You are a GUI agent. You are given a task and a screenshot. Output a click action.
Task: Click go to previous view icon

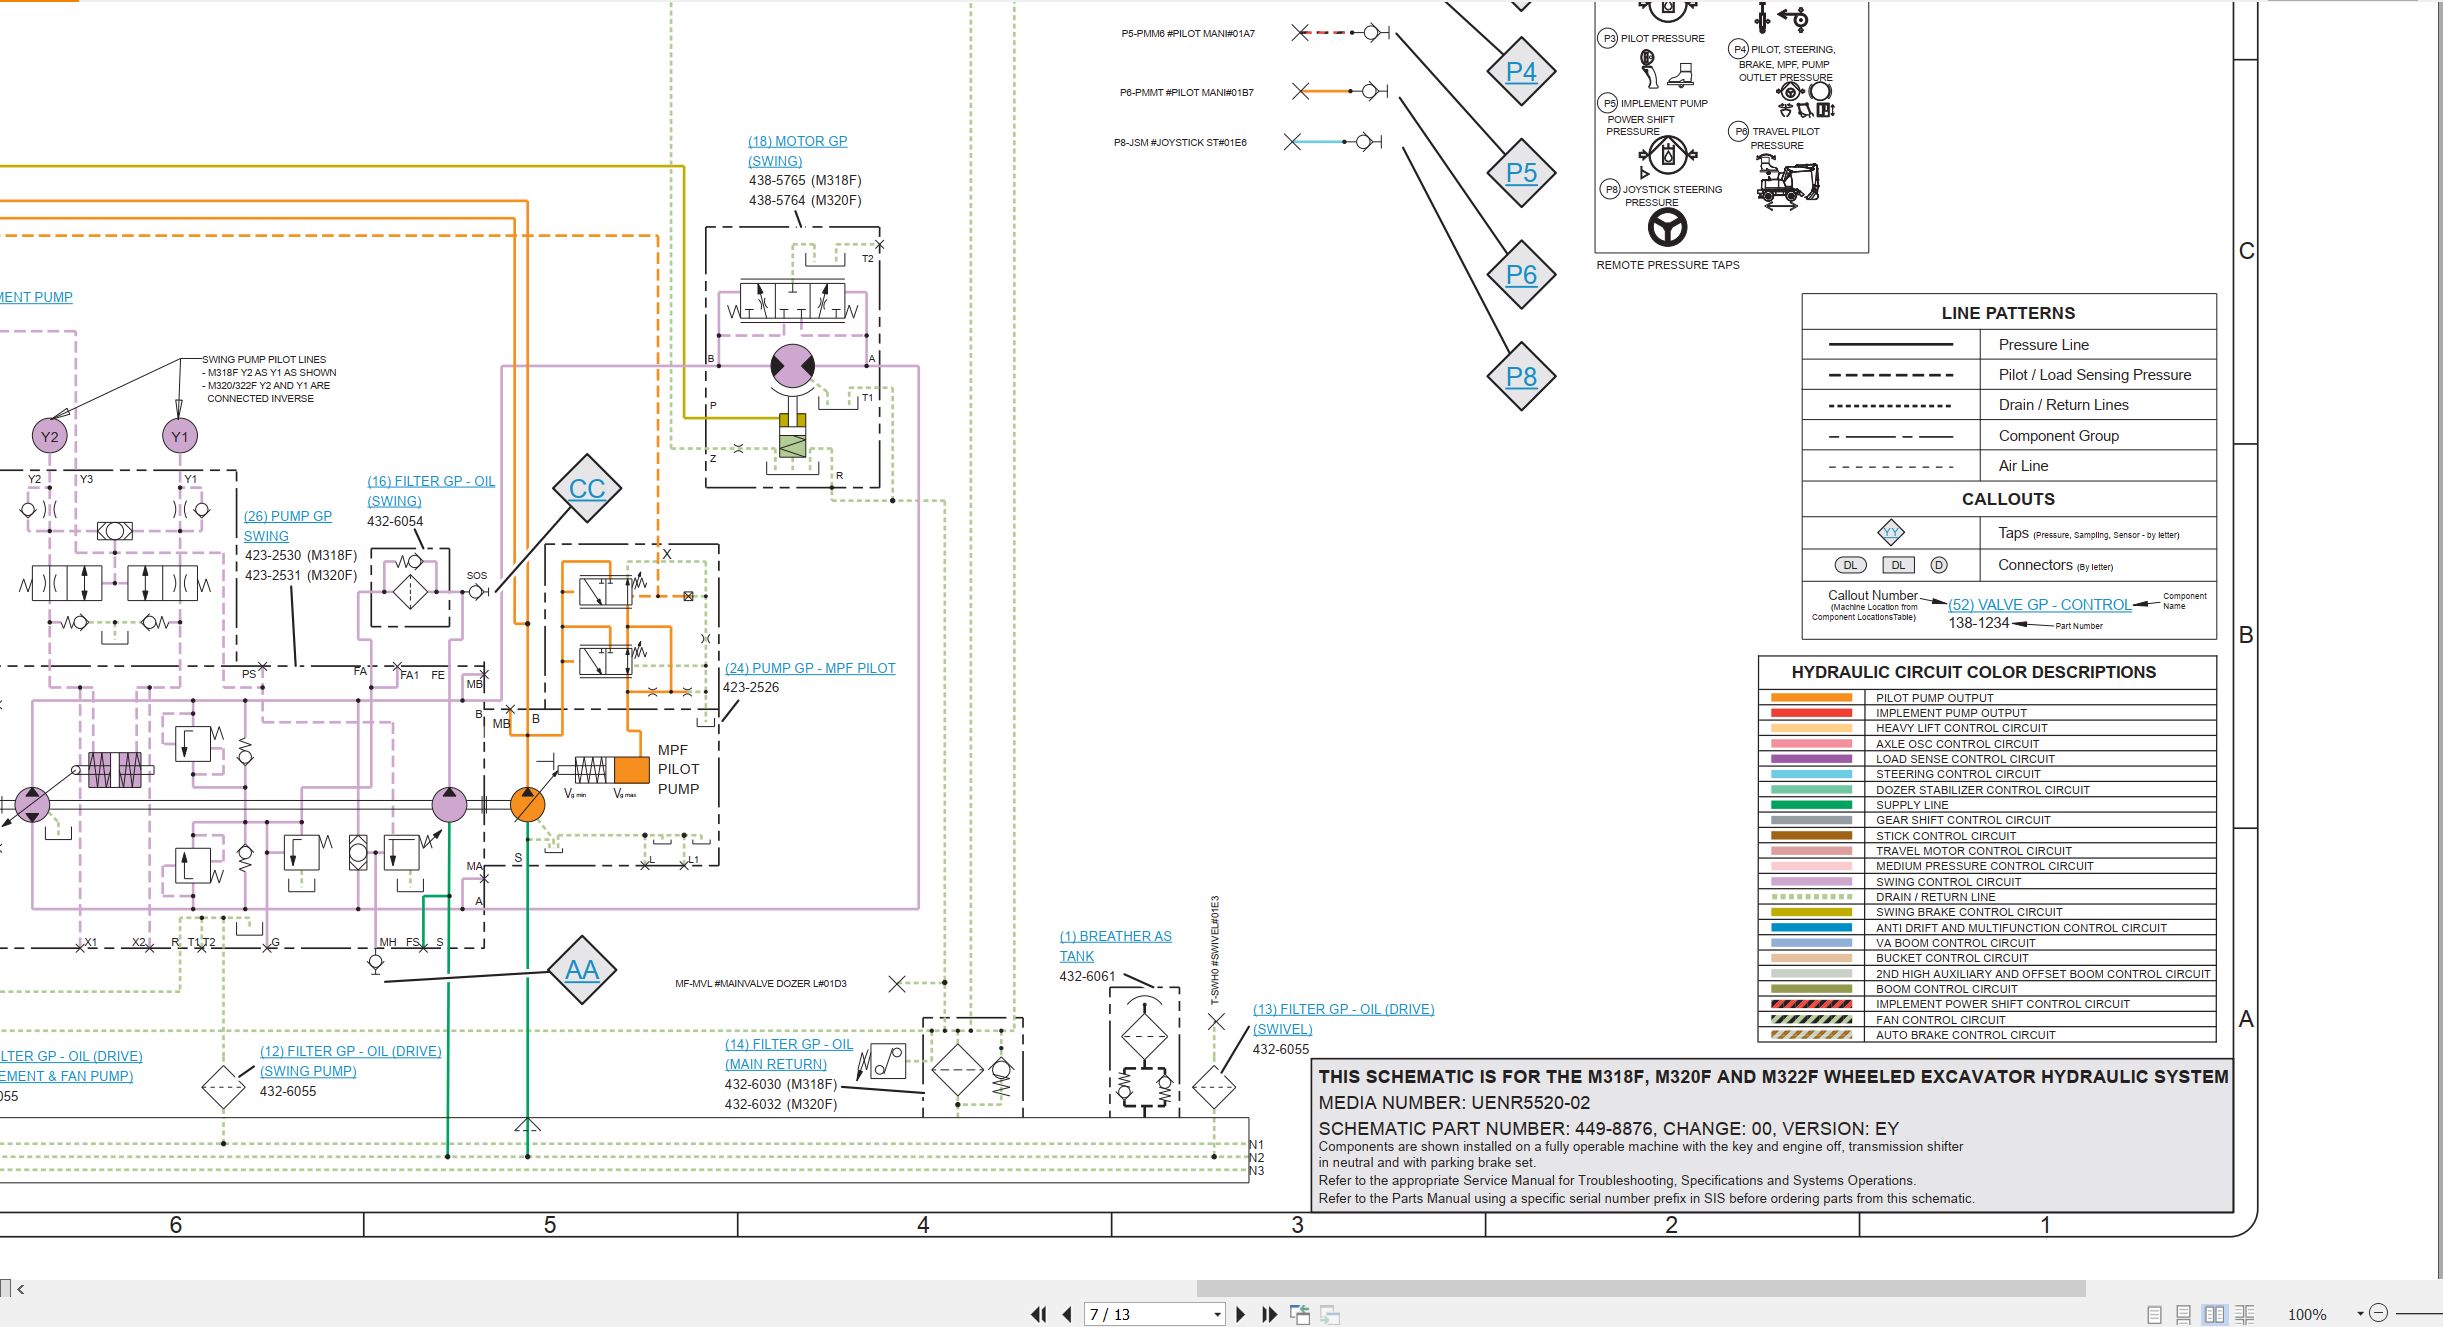[x=1300, y=1314]
